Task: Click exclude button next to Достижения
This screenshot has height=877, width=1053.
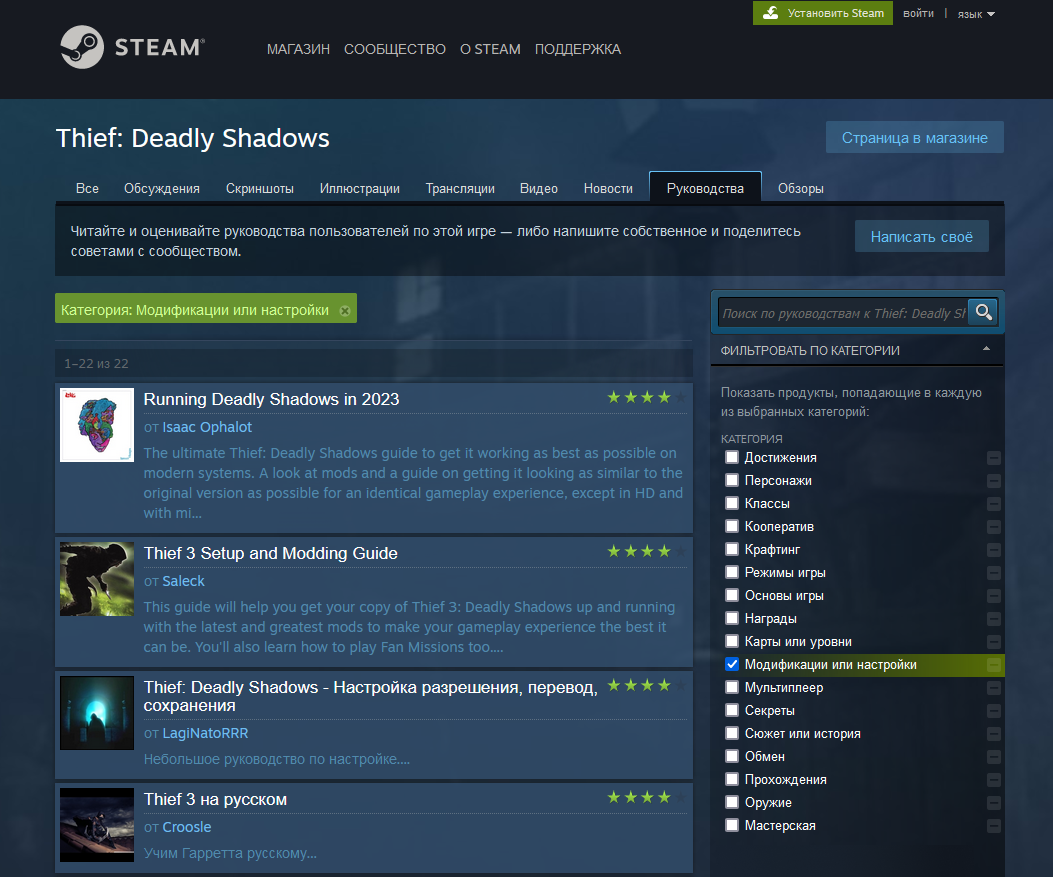Action: tap(994, 458)
